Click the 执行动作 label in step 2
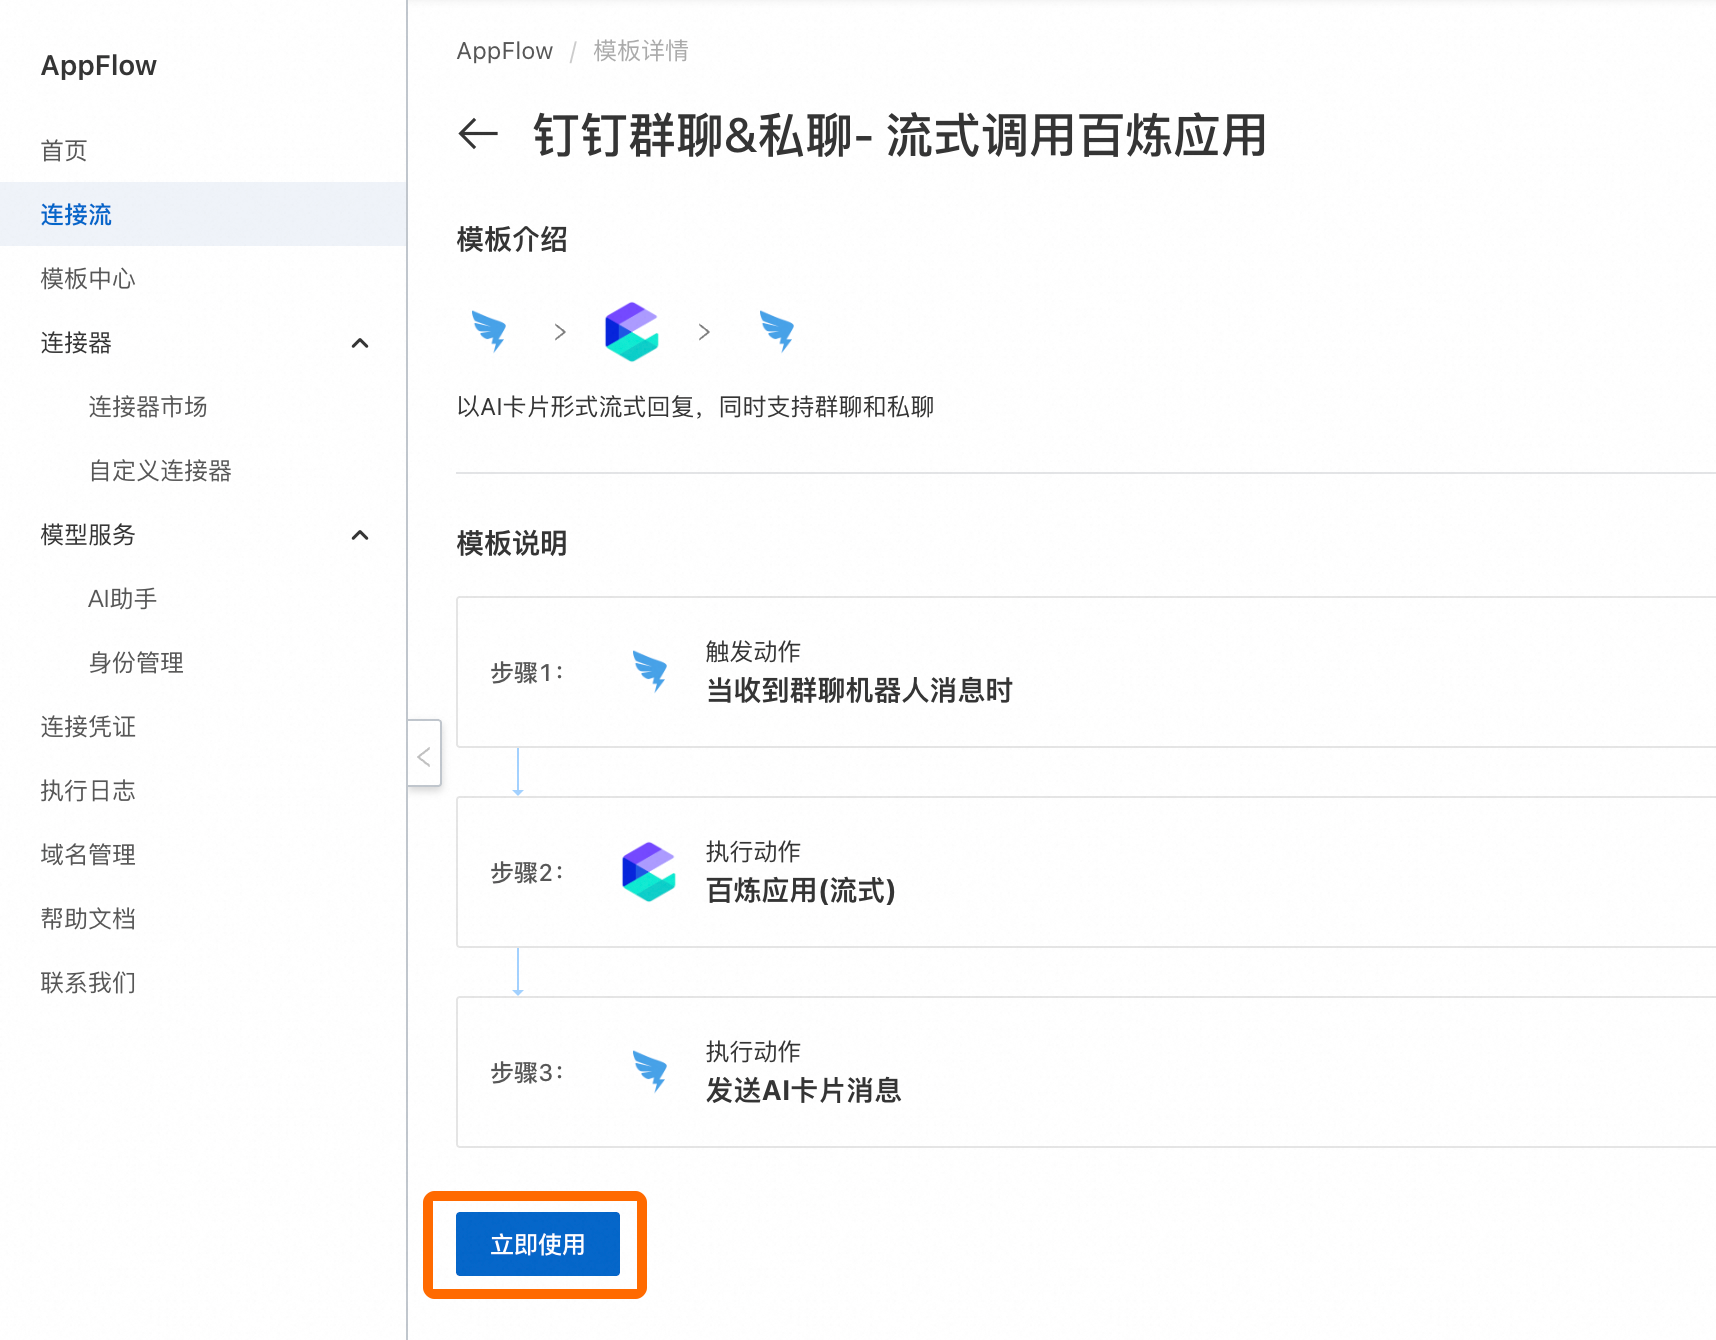 tap(753, 852)
